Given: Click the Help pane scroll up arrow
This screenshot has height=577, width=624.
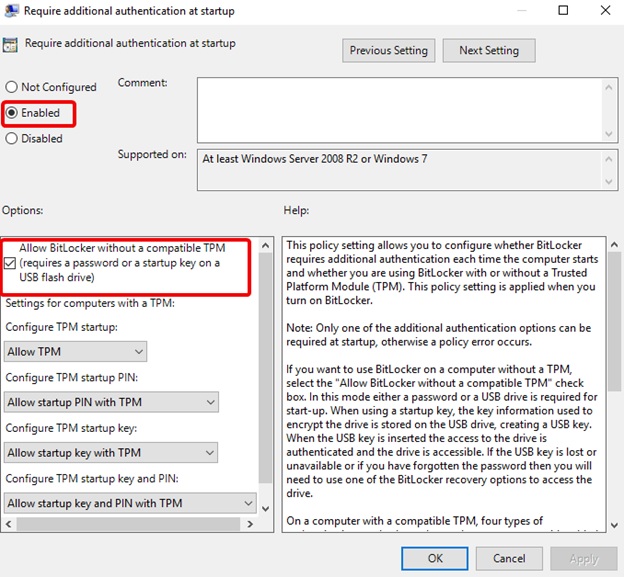Looking at the screenshot, I should [614, 245].
